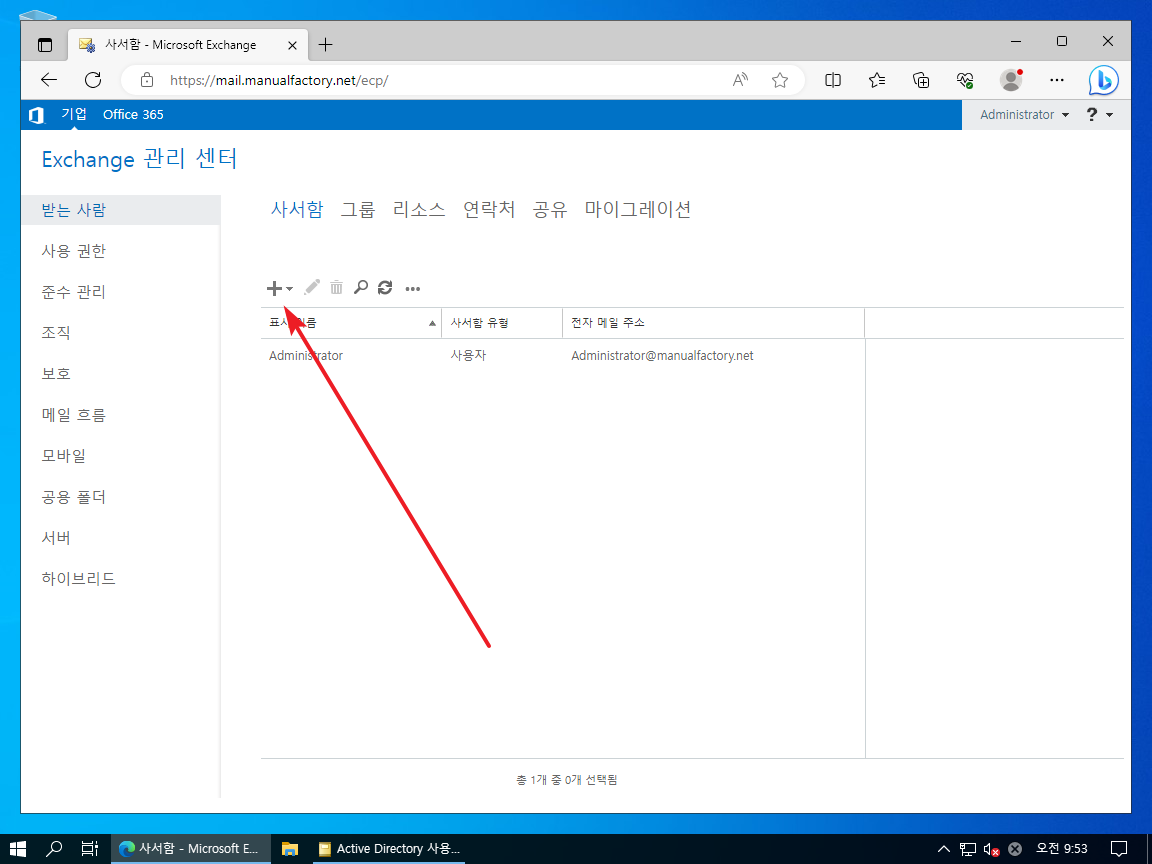Viewport: 1152px width, 864px height.
Task: Select the Office 365 header tab
Action: (x=133, y=115)
